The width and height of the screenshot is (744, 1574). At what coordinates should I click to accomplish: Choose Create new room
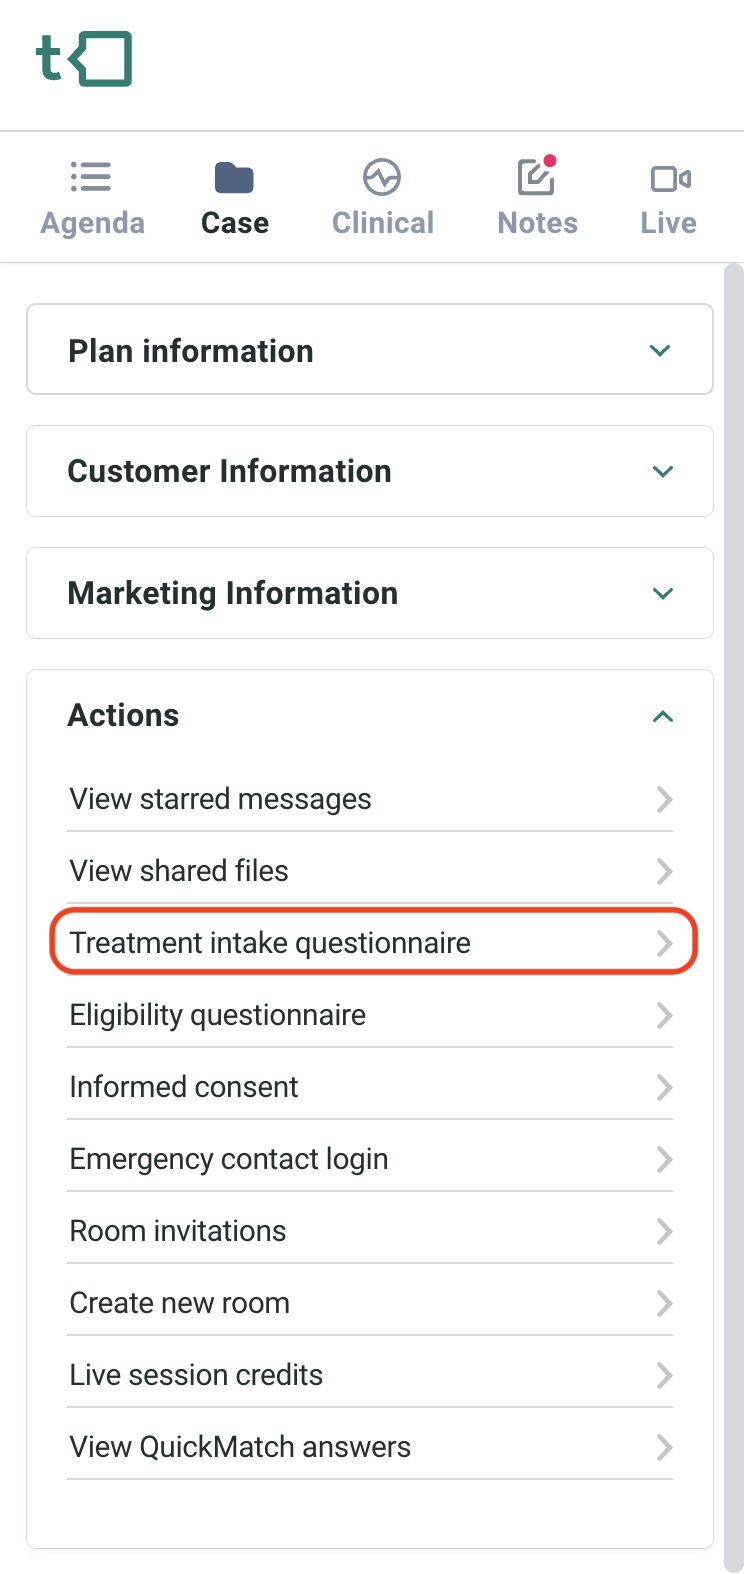(180, 1303)
